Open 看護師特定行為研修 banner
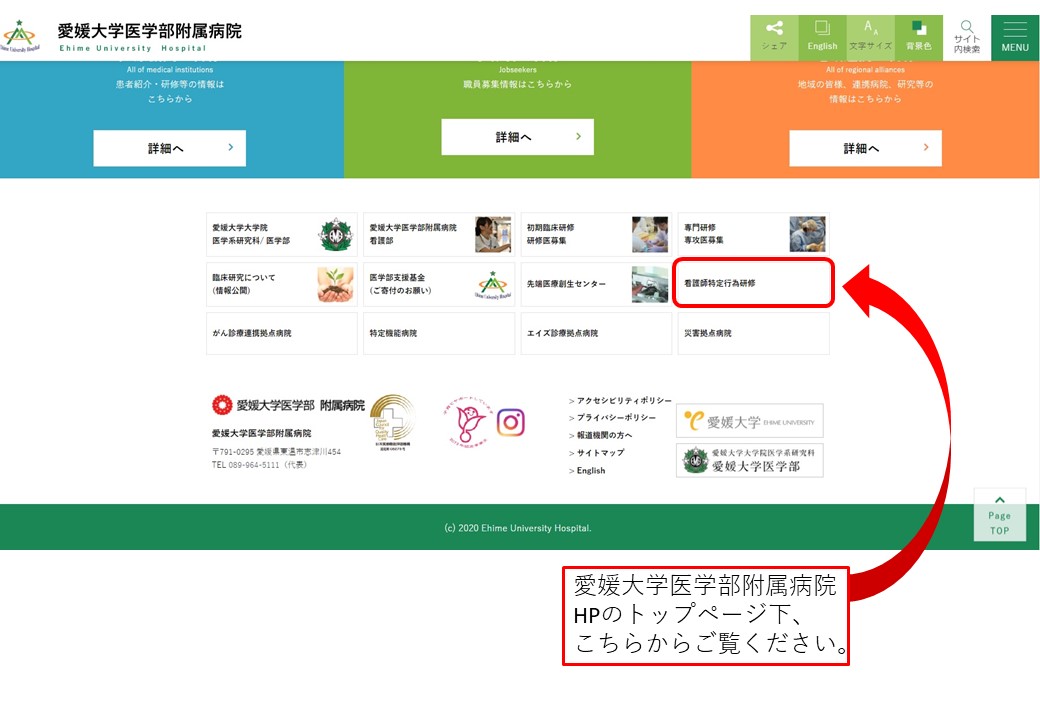1040x720 pixels. click(x=753, y=283)
